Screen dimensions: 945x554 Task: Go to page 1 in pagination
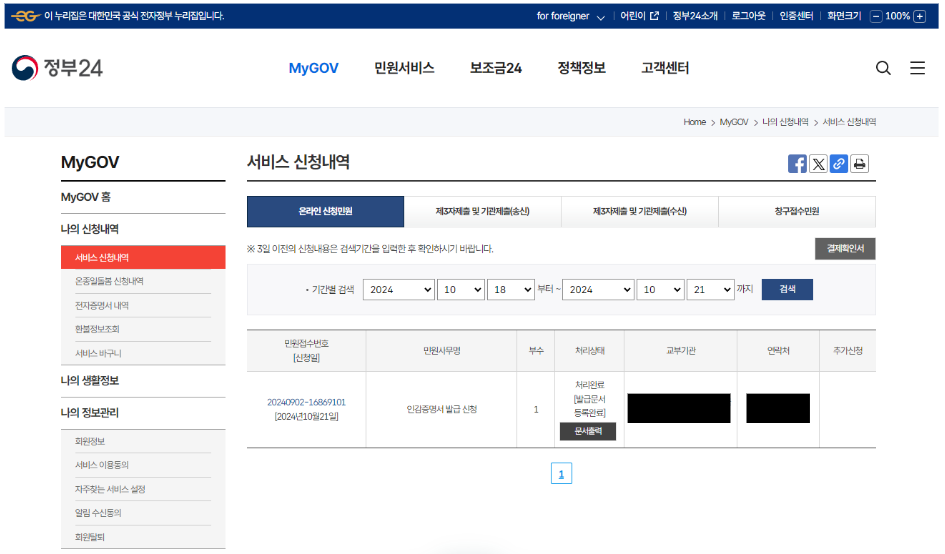[561, 474]
